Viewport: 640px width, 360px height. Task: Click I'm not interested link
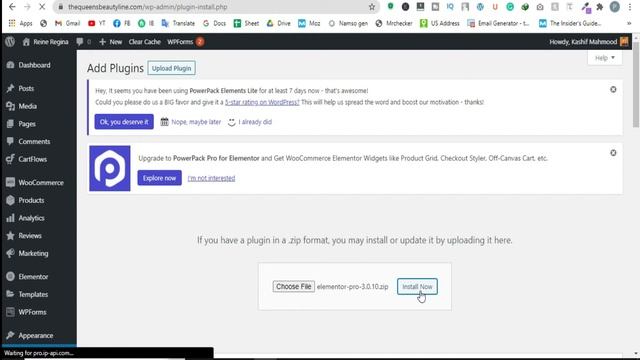click(211, 178)
